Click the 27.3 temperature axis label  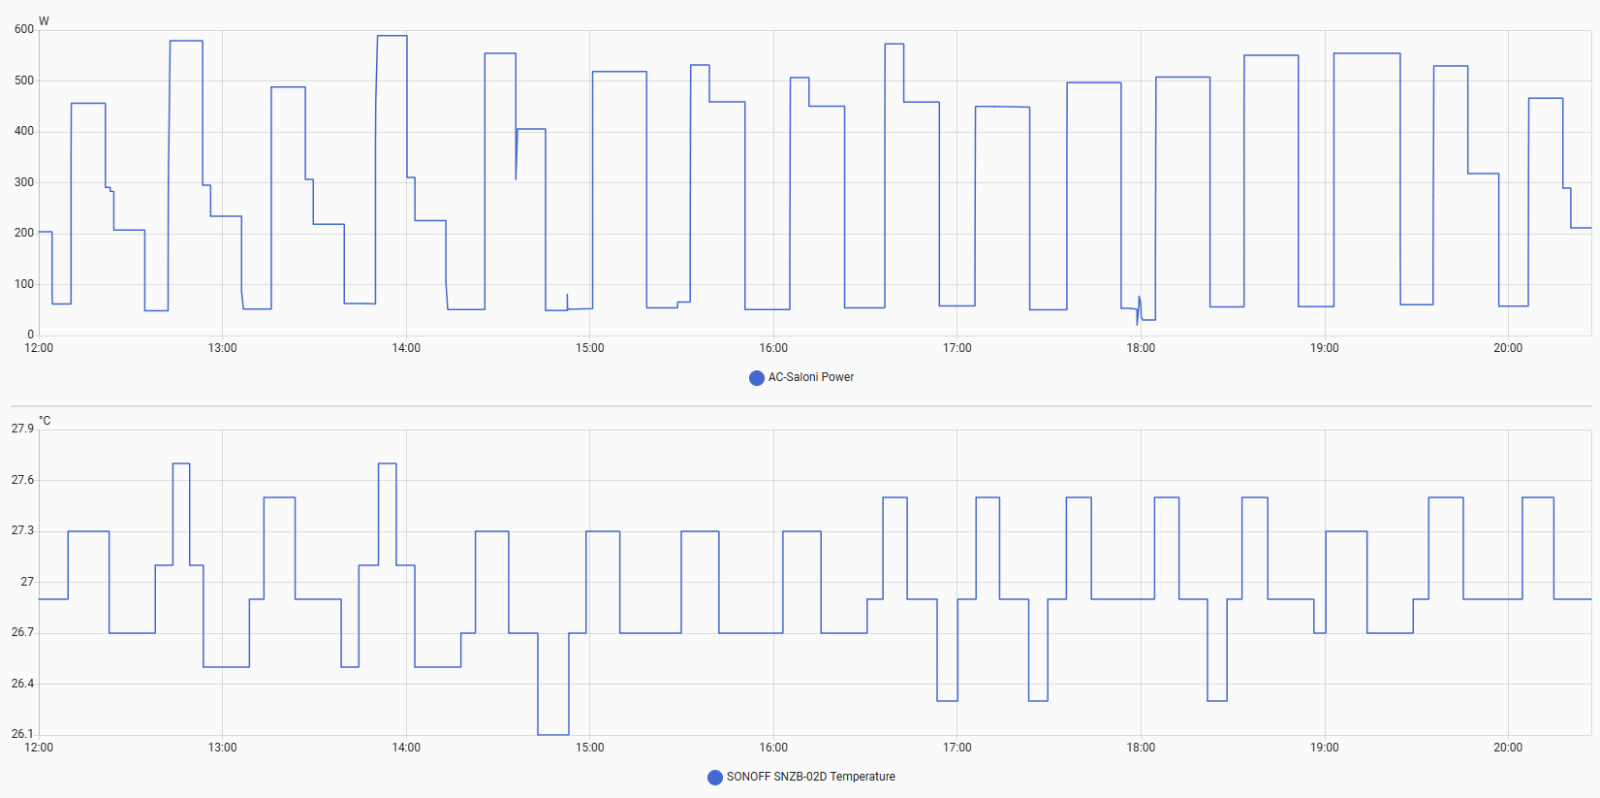(x=22, y=530)
